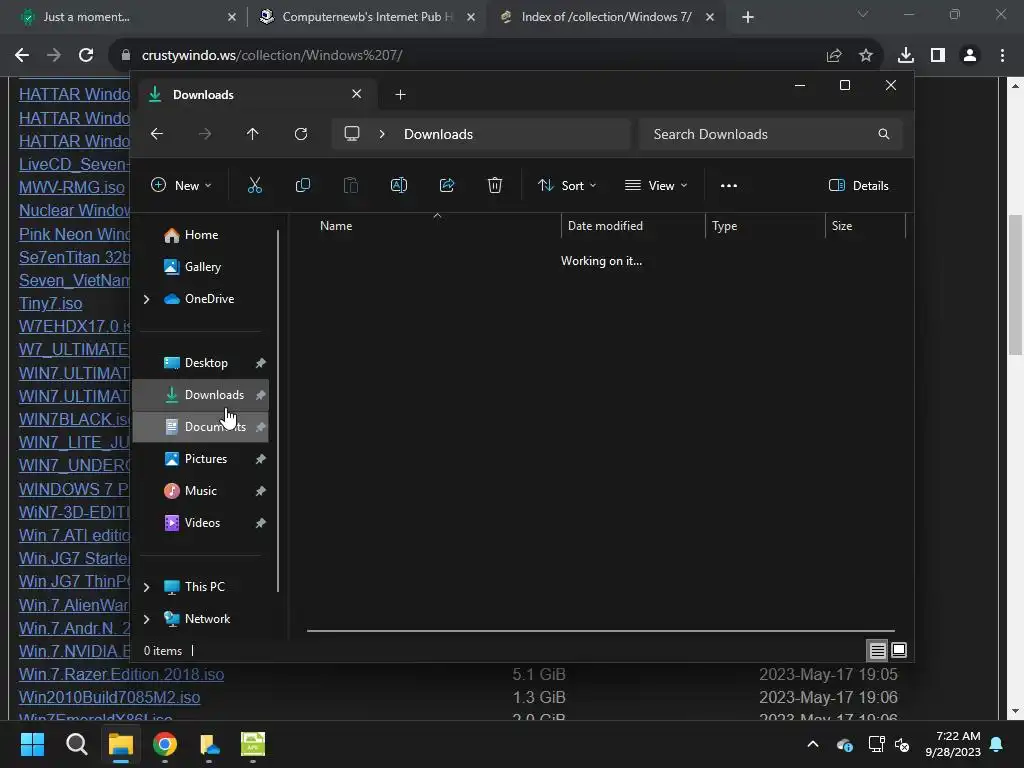
Task: Click the breadcrumb chevron before Downloads
Action: tap(382, 134)
